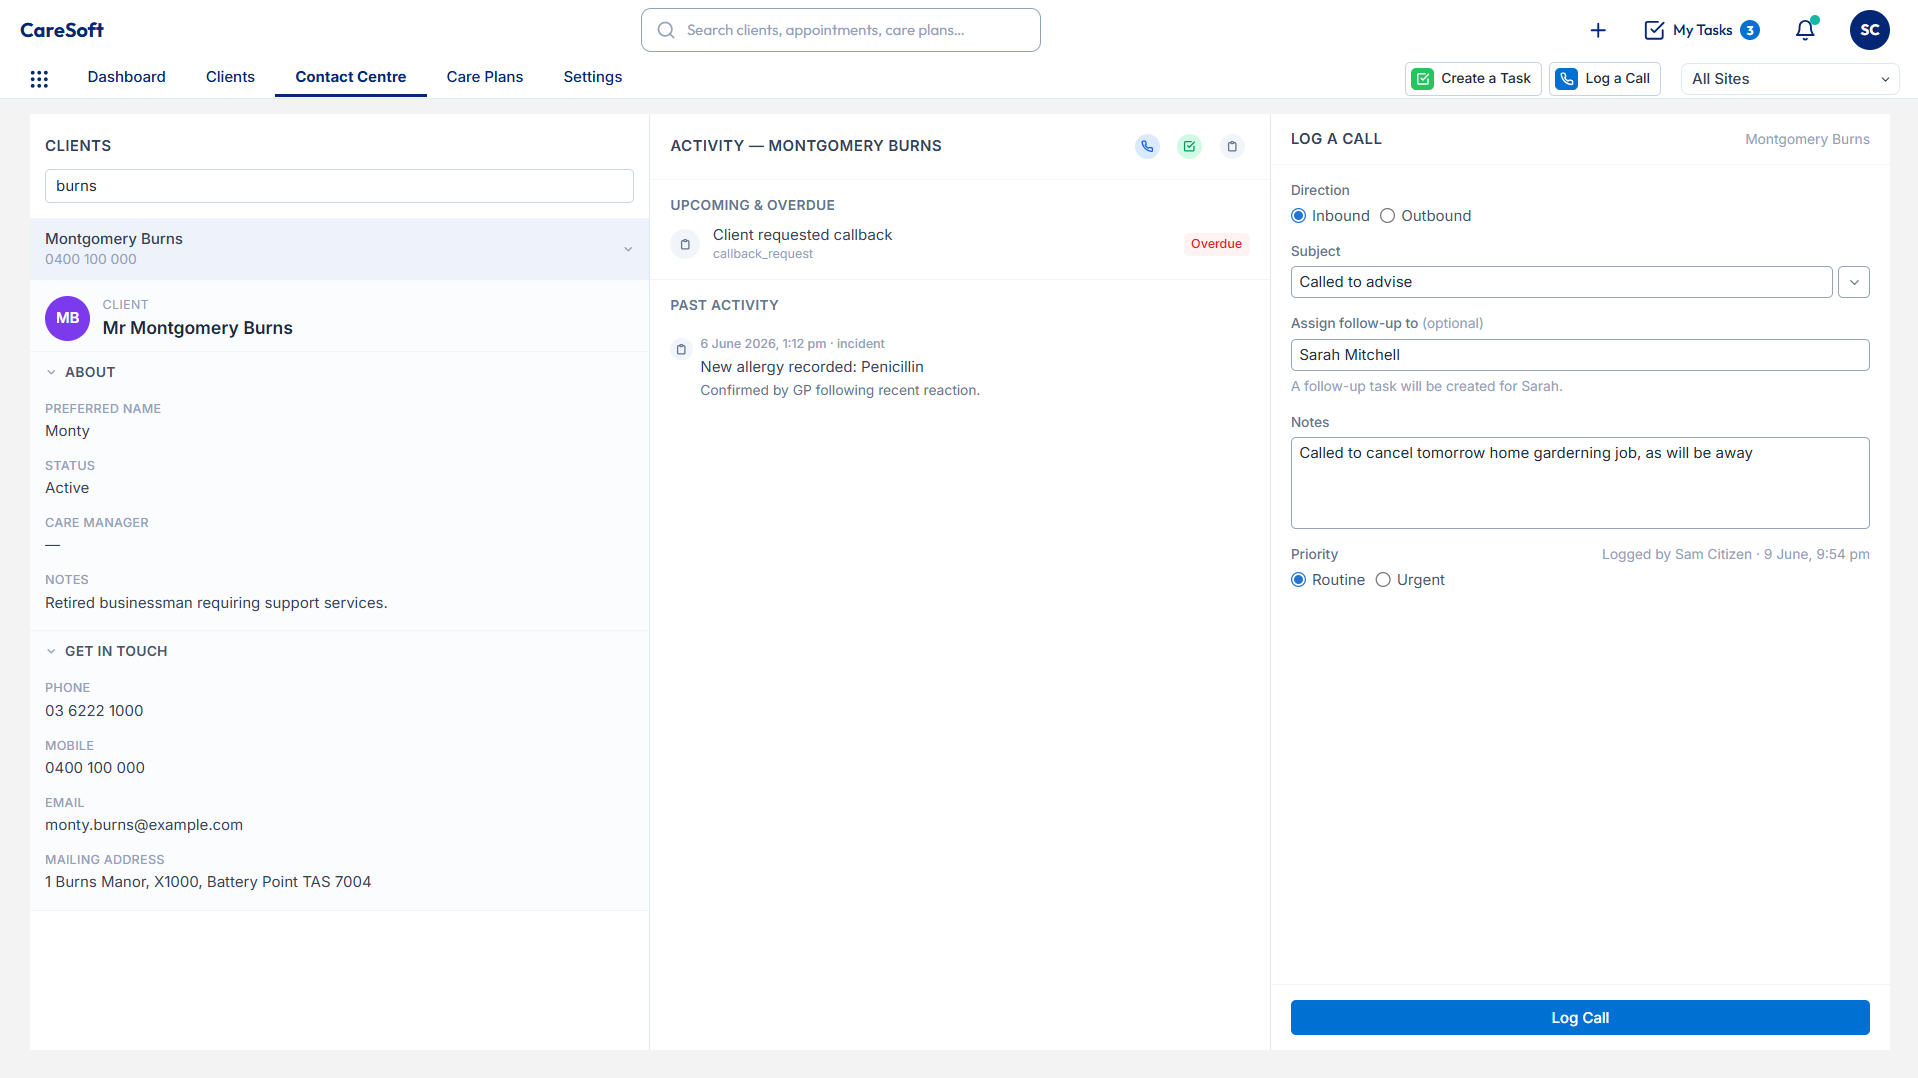Open the All Sites dropdown
The width and height of the screenshot is (1918, 1078).
[1790, 79]
